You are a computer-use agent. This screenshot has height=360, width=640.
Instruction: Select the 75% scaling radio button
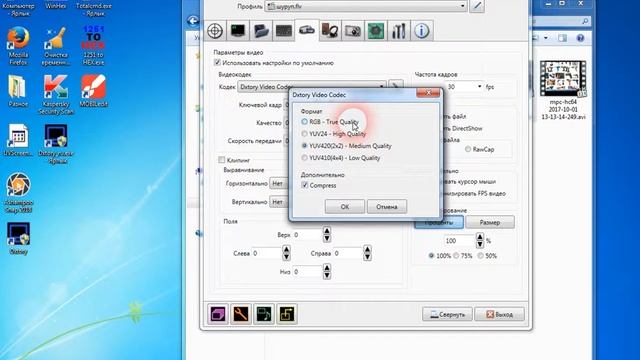tap(456, 256)
